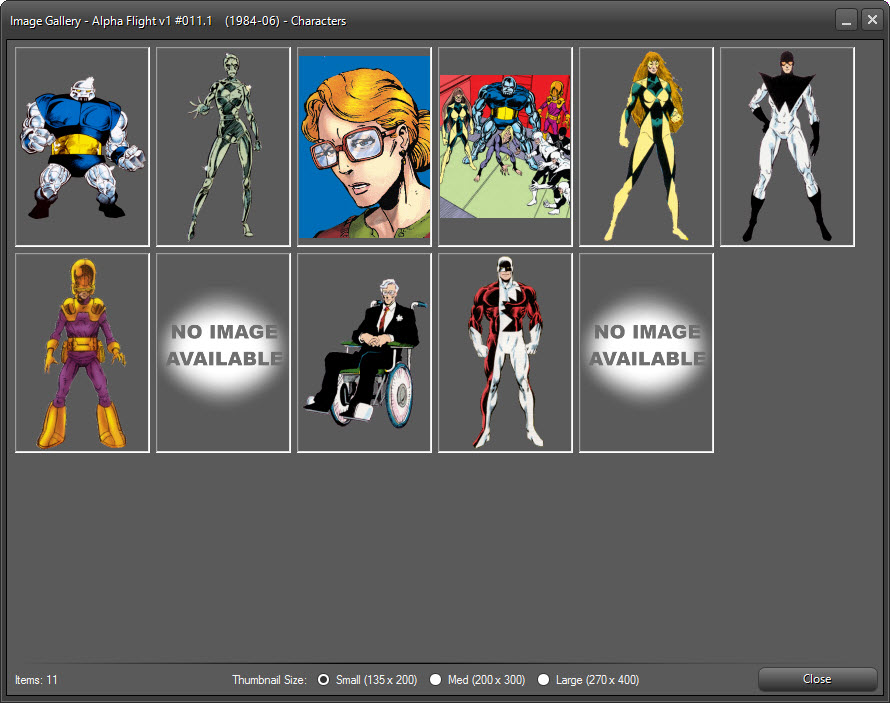Select the green metallic woman thumbnail

point(223,146)
